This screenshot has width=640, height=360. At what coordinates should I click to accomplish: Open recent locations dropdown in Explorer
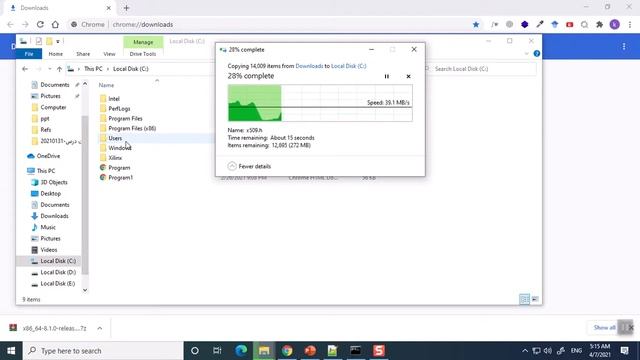tap(50, 69)
